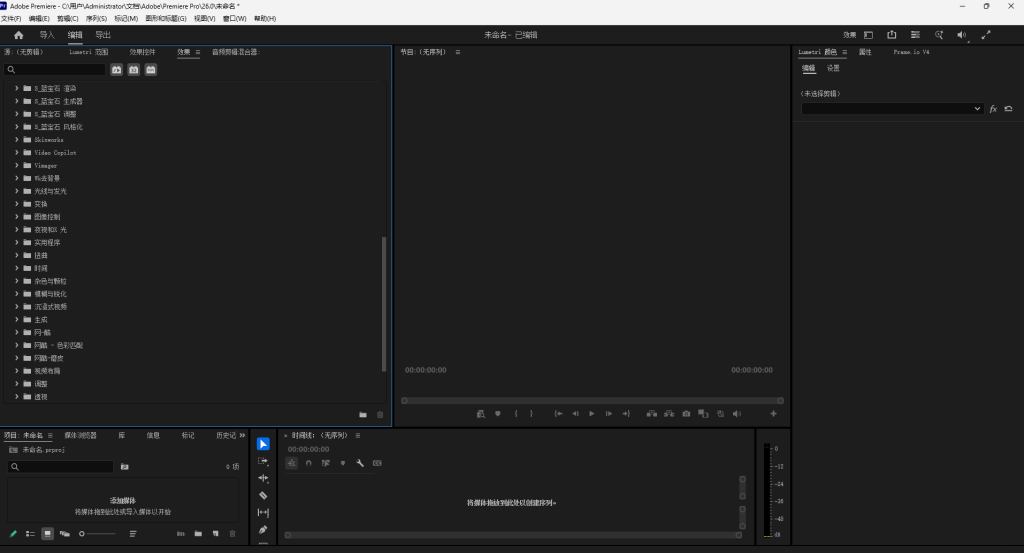Click the Overwrite button in Program monitor

click(x=669, y=414)
